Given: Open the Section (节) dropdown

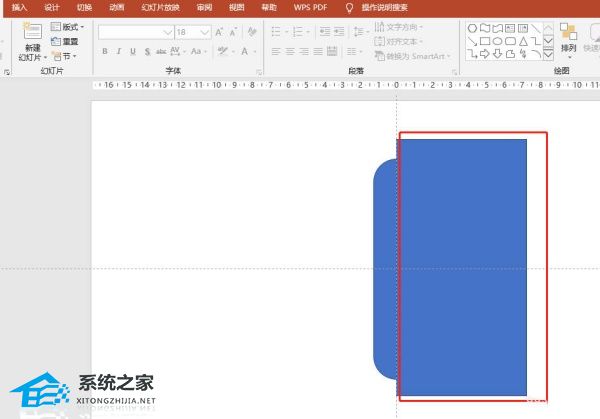Looking at the screenshot, I should tap(64, 56).
